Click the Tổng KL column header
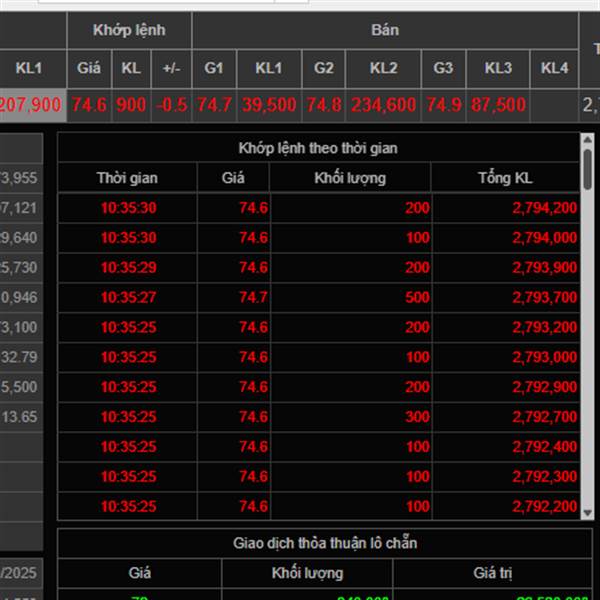600x600 pixels. pos(505,178)
